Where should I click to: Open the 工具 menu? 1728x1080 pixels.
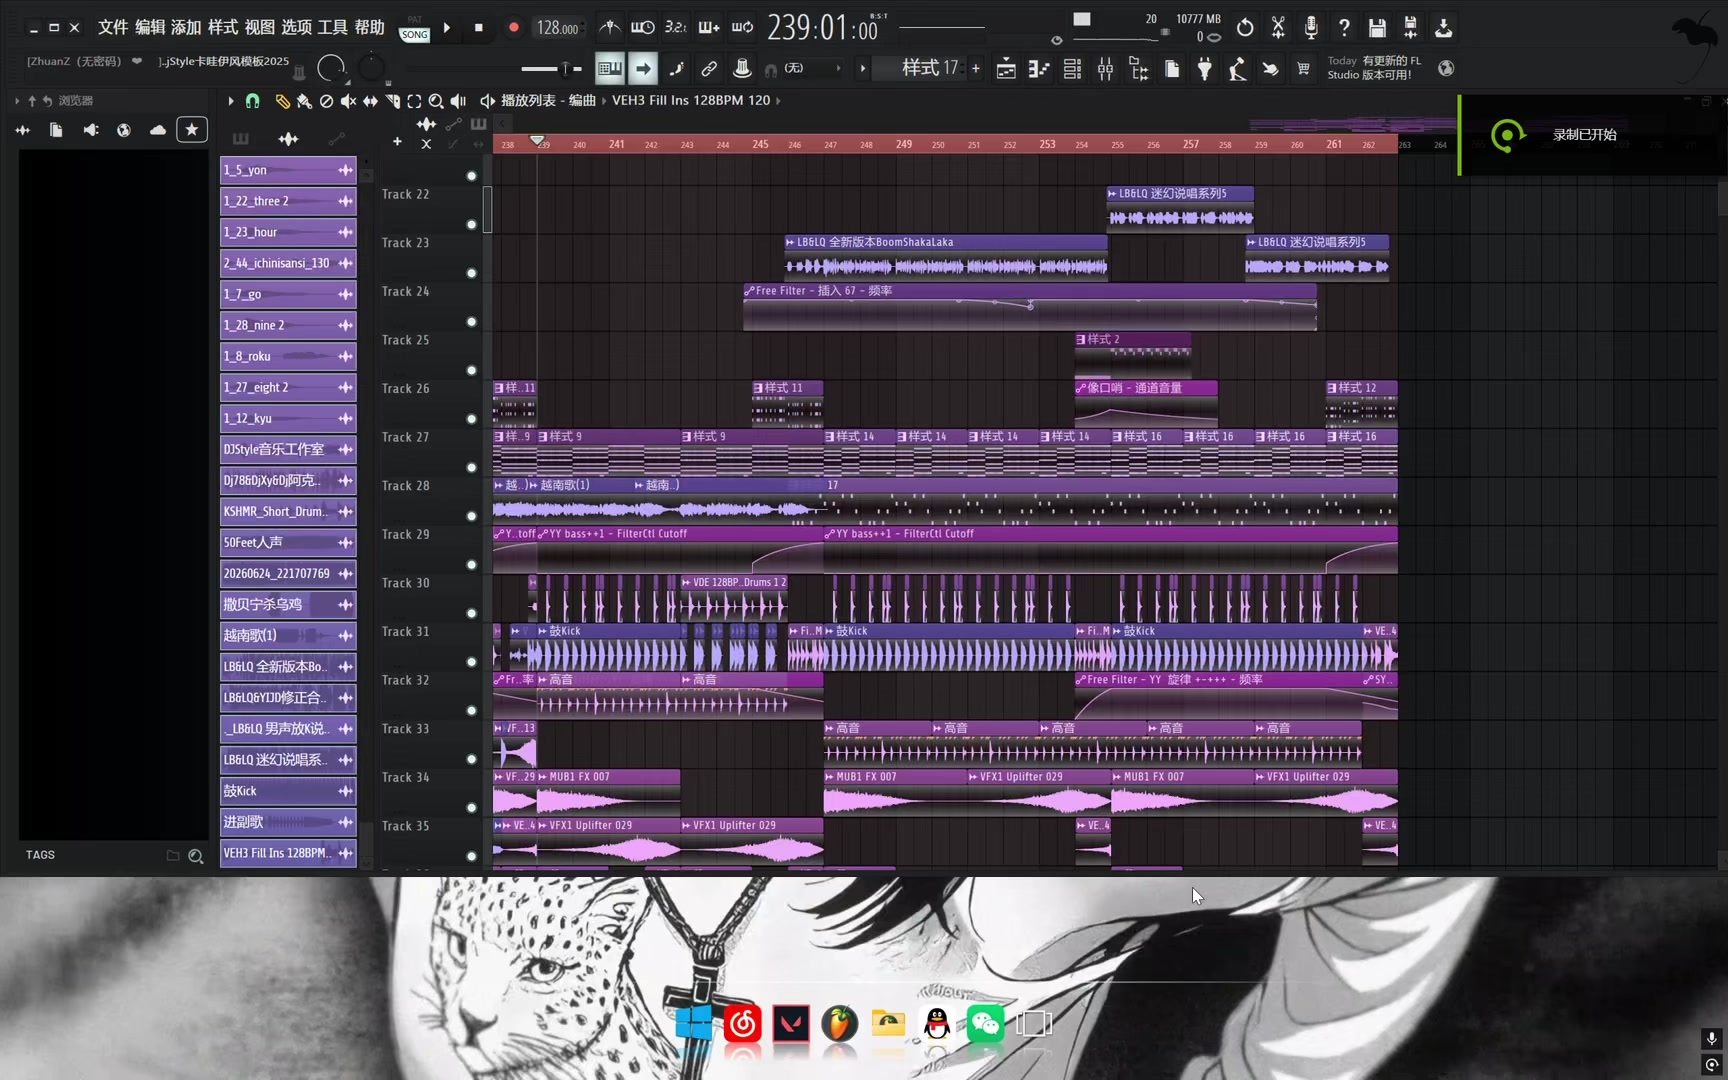tap(332, 28)
